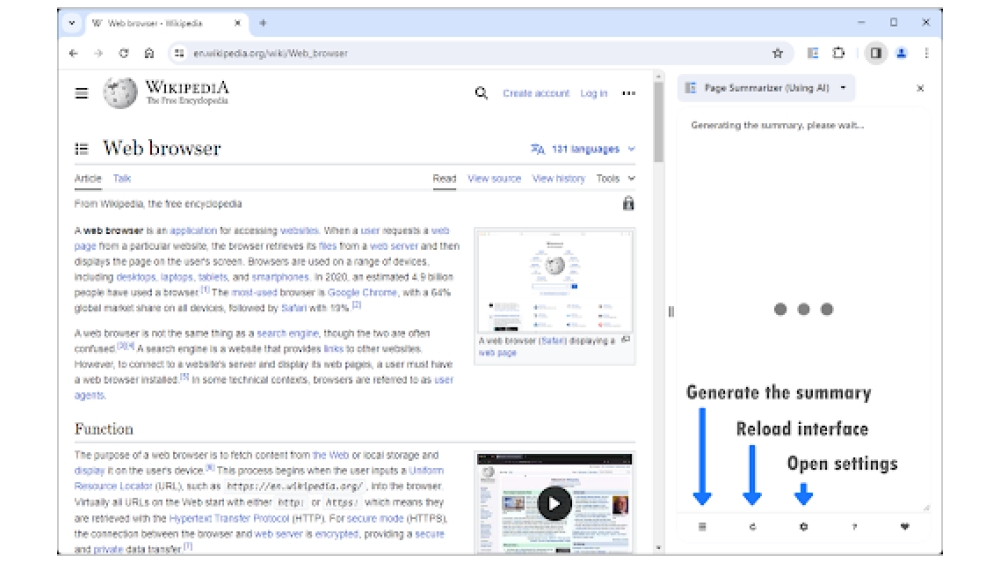Play the video thumbnail in Function section

[x=554, y=504]
